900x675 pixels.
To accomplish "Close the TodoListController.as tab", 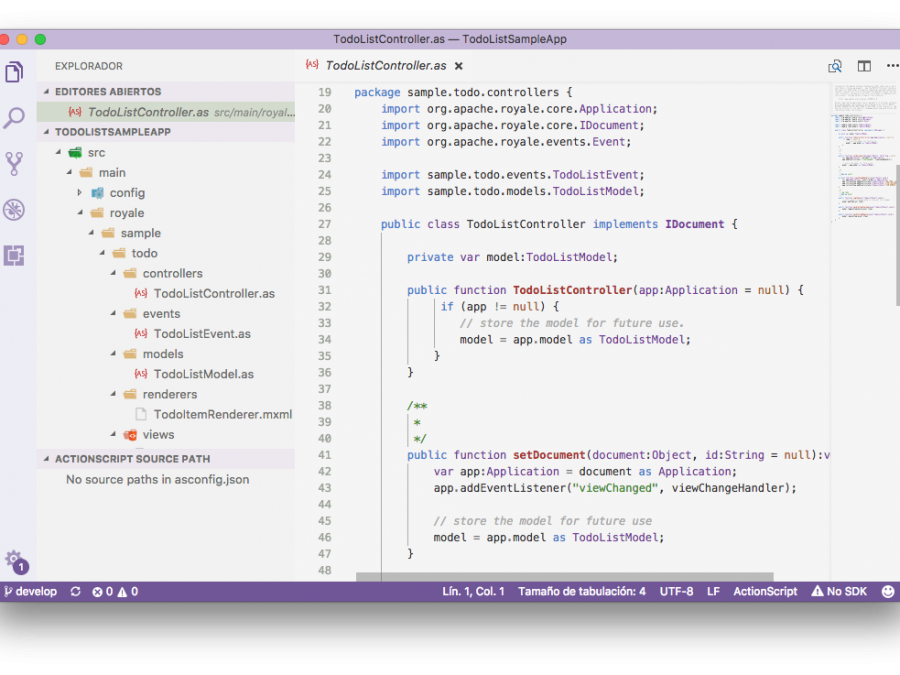I will coord(459,66).
